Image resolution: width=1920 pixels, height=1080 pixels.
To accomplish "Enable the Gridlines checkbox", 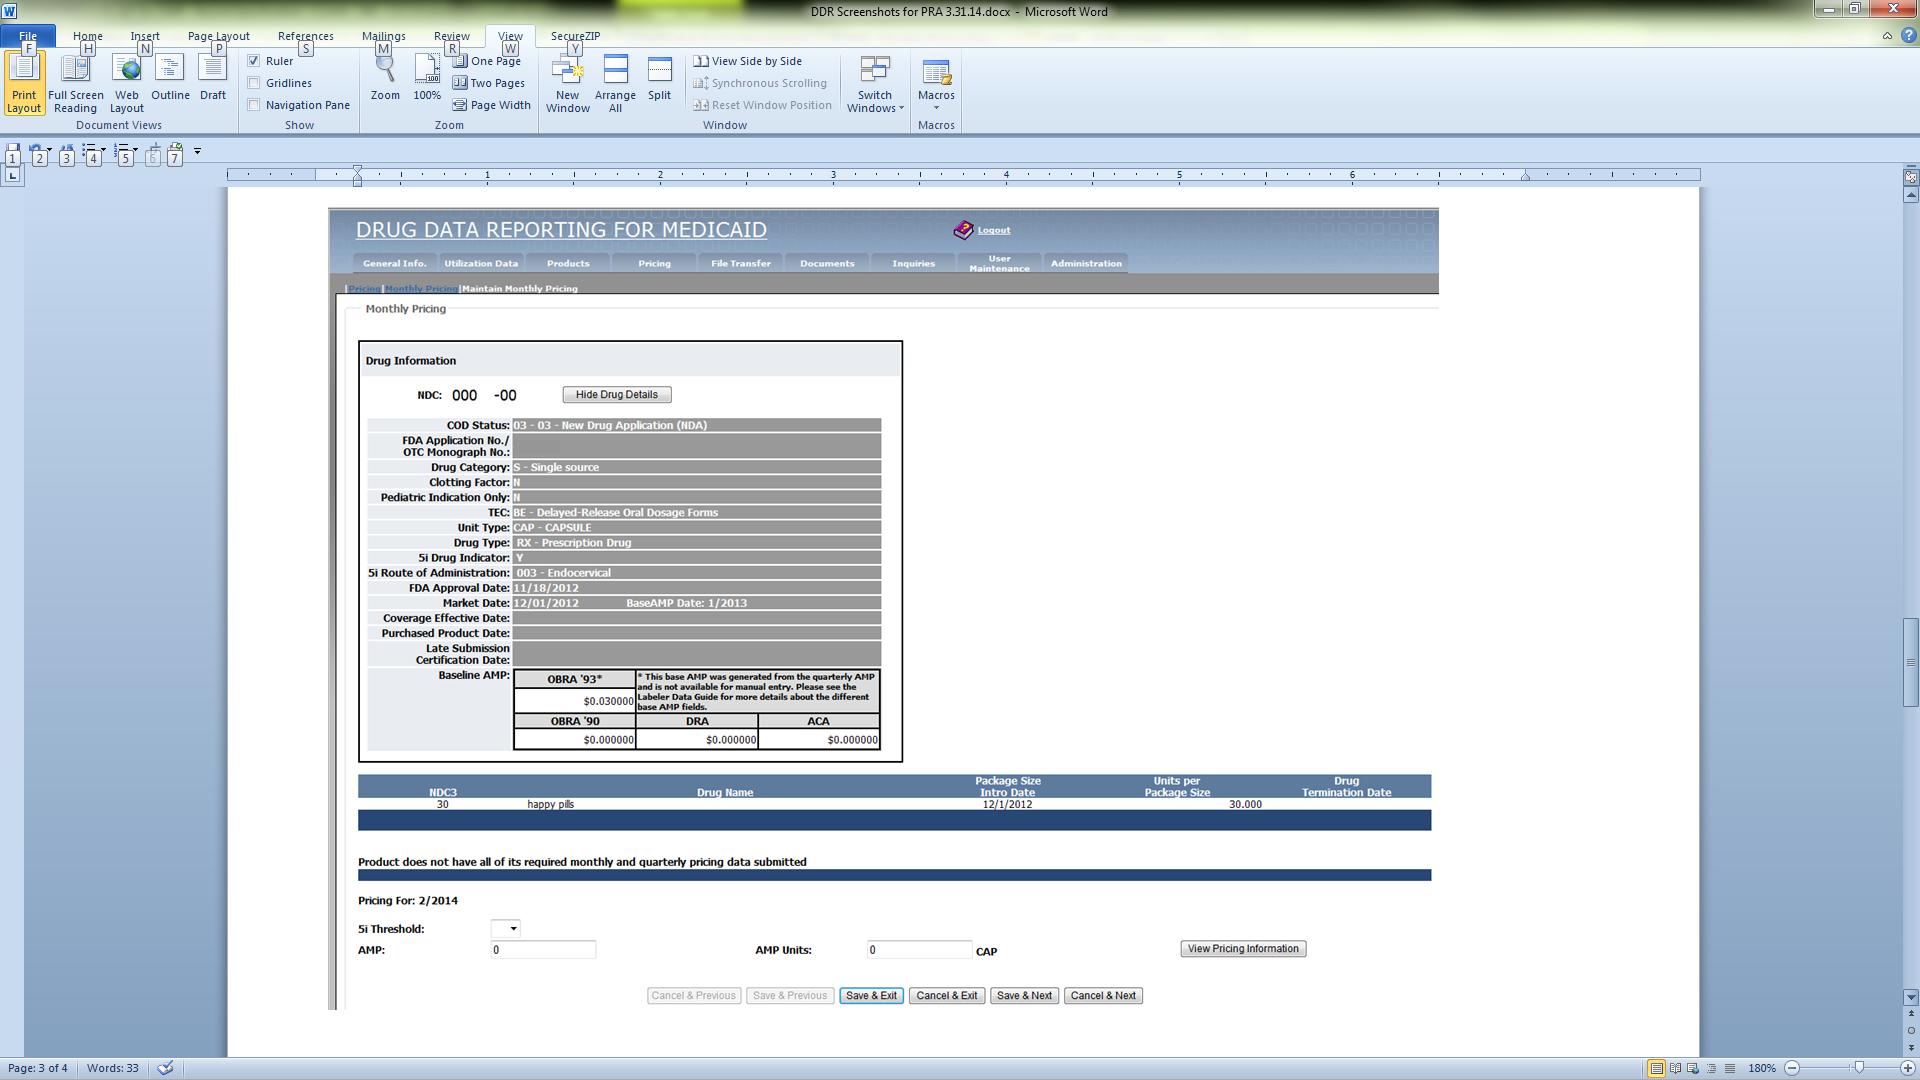I will [x=254, y=83].
